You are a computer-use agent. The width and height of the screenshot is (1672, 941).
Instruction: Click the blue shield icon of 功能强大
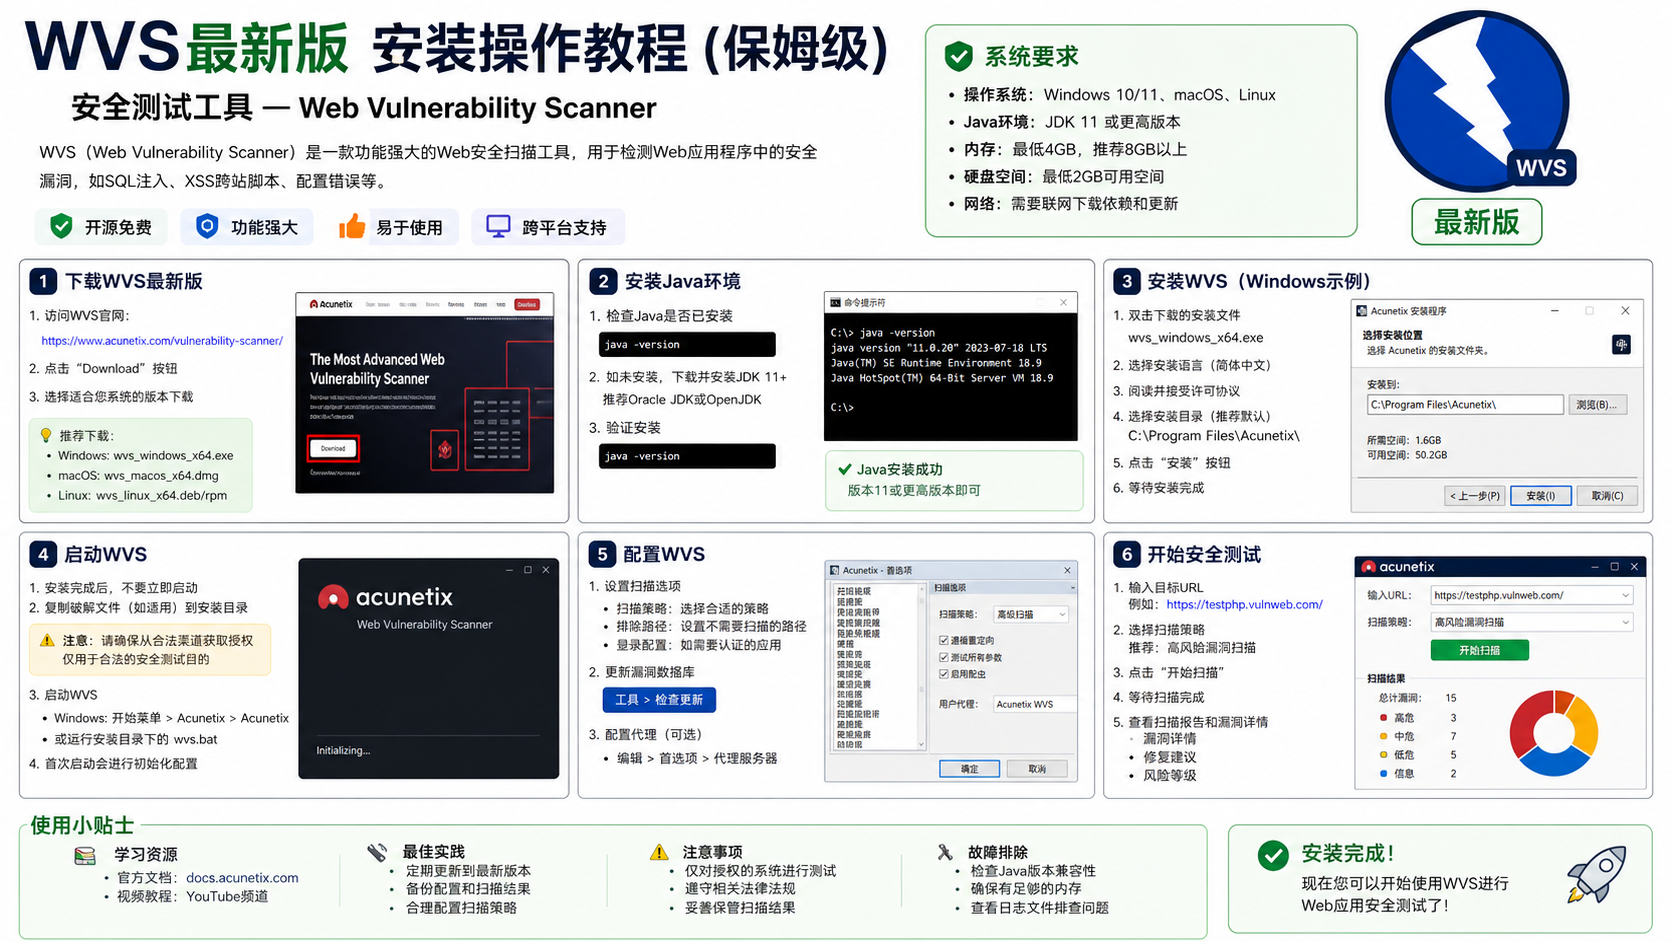tap(207, 227)
